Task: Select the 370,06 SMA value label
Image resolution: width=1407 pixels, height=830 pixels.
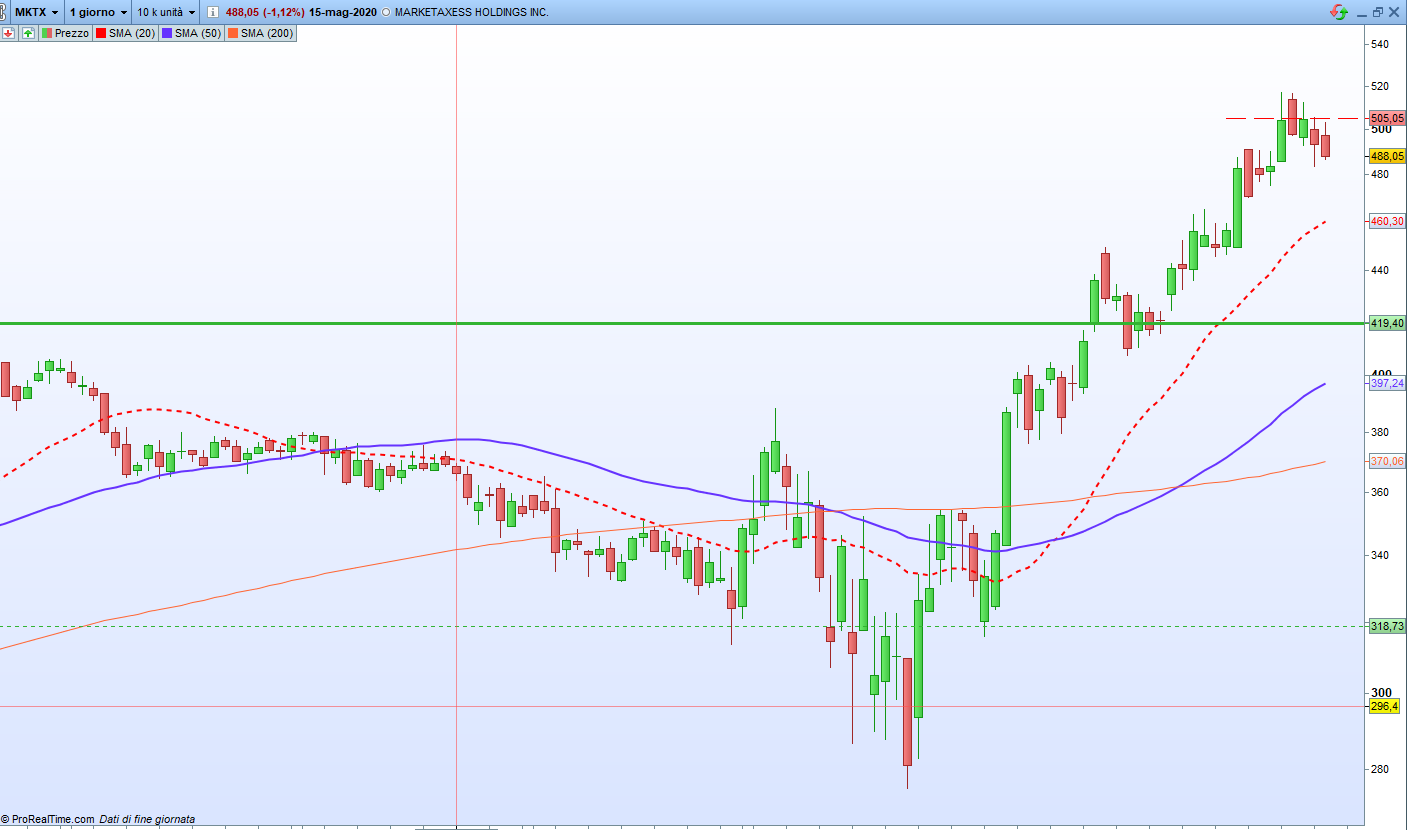Action: [1387, 461]
